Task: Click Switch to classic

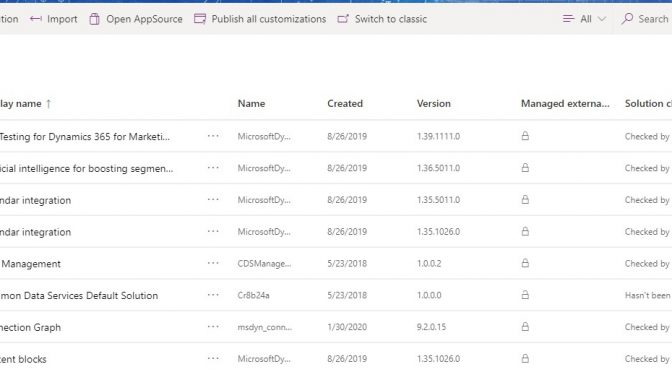Action: click(382, 19)
